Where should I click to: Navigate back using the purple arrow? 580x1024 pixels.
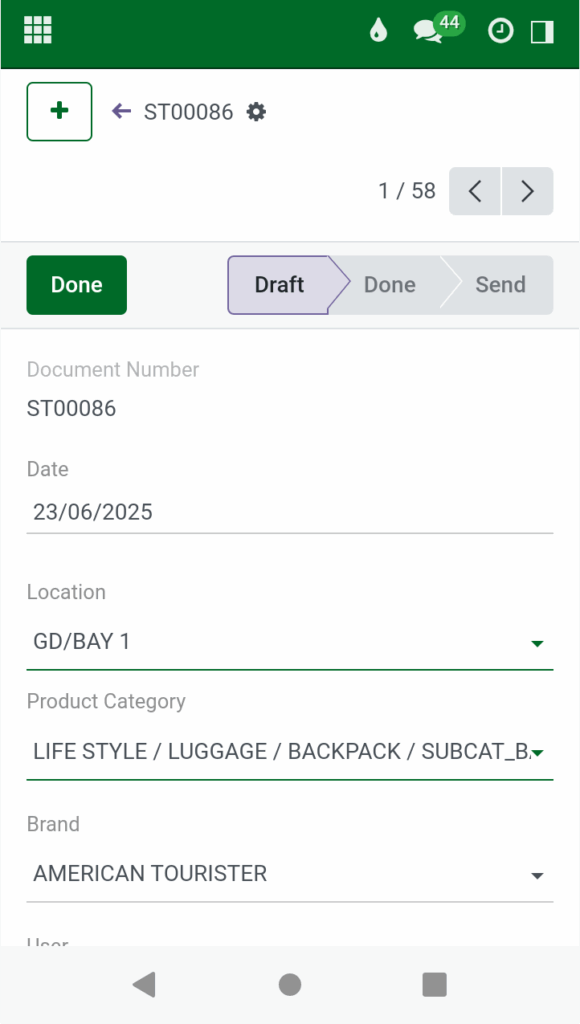pyautogui.click(x=121, y=112)
